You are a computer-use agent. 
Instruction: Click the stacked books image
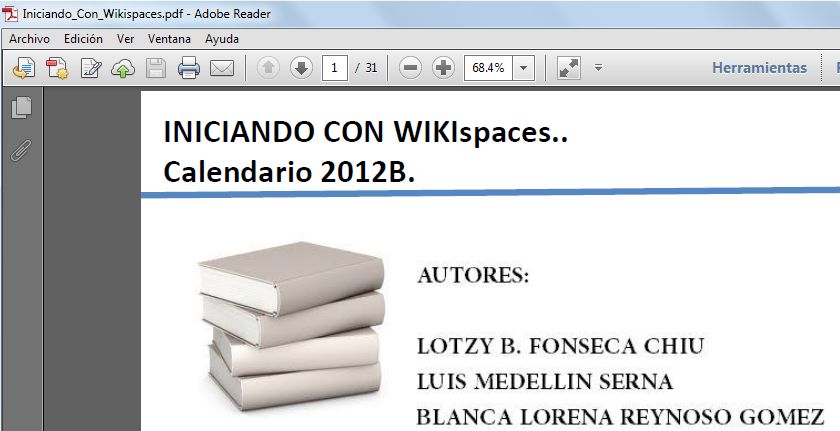coord(291,326)
